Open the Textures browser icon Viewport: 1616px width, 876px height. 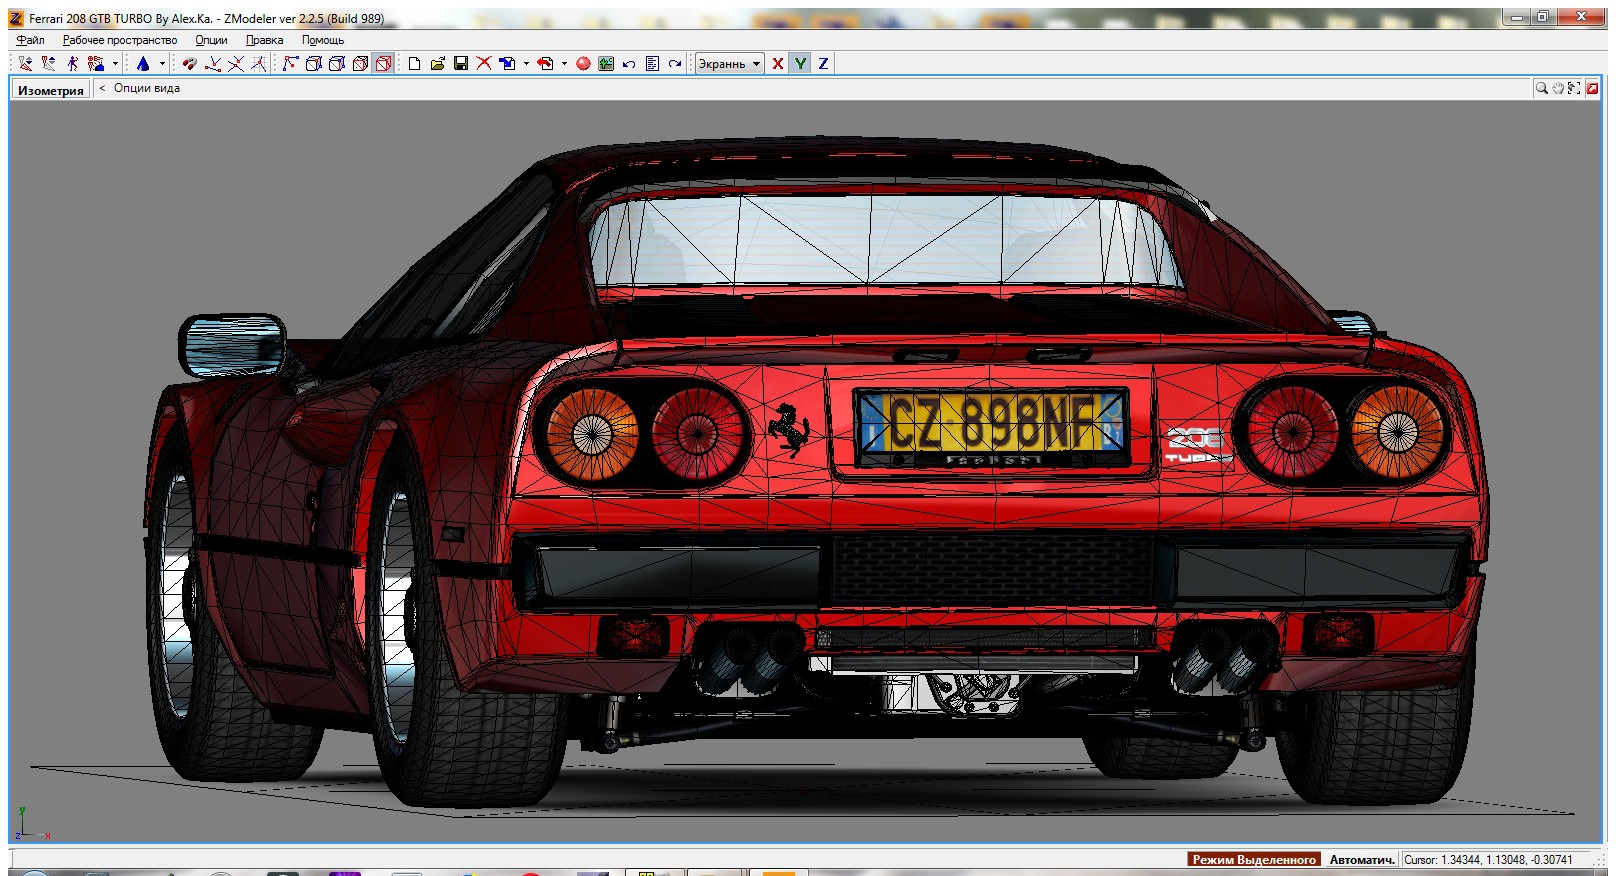click(606, 63)
